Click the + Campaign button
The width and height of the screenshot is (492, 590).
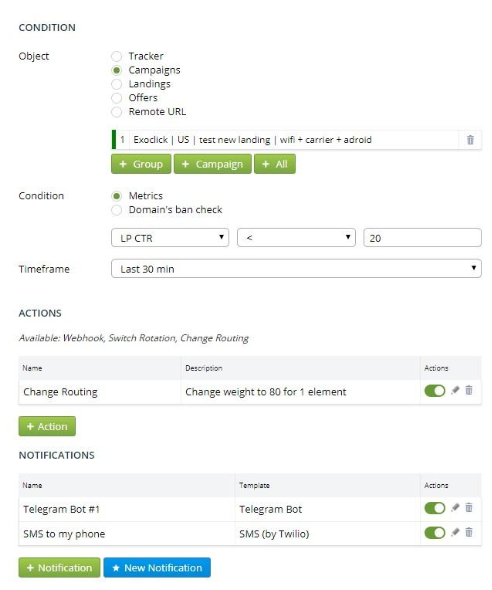pyautogui.click(x=213, y=164)
